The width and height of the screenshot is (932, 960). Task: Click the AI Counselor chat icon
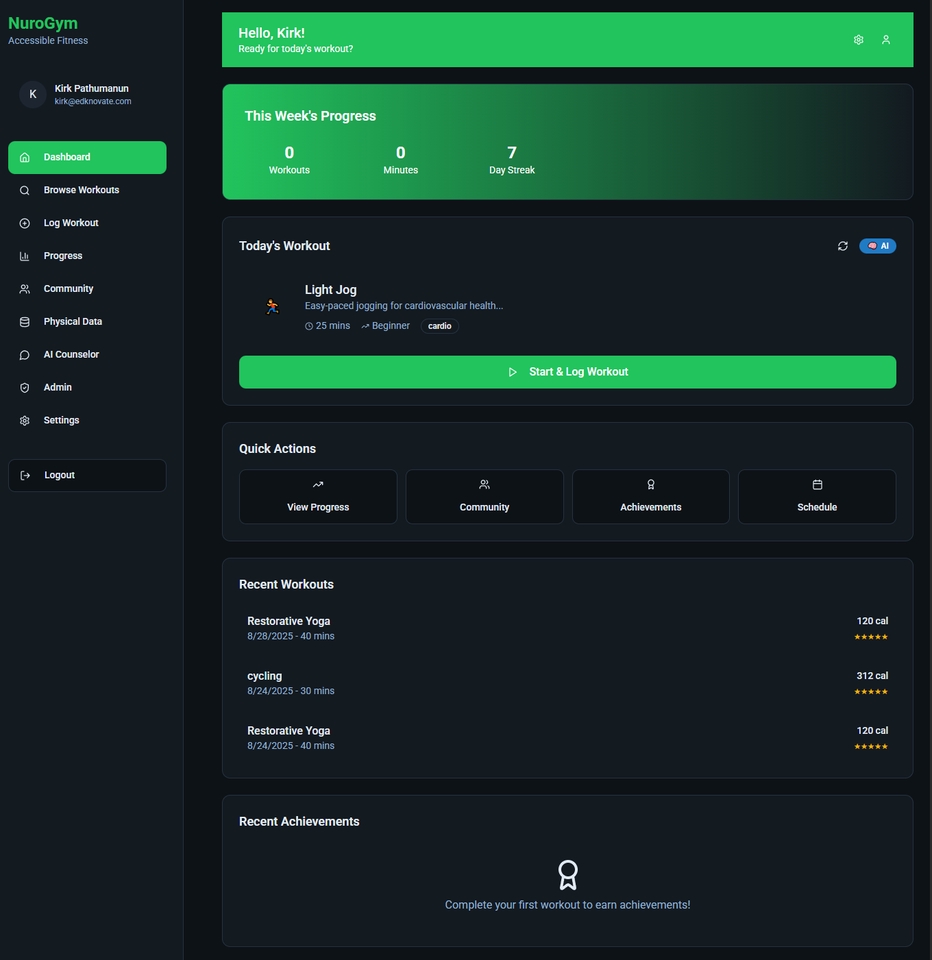tap(24, 355)
